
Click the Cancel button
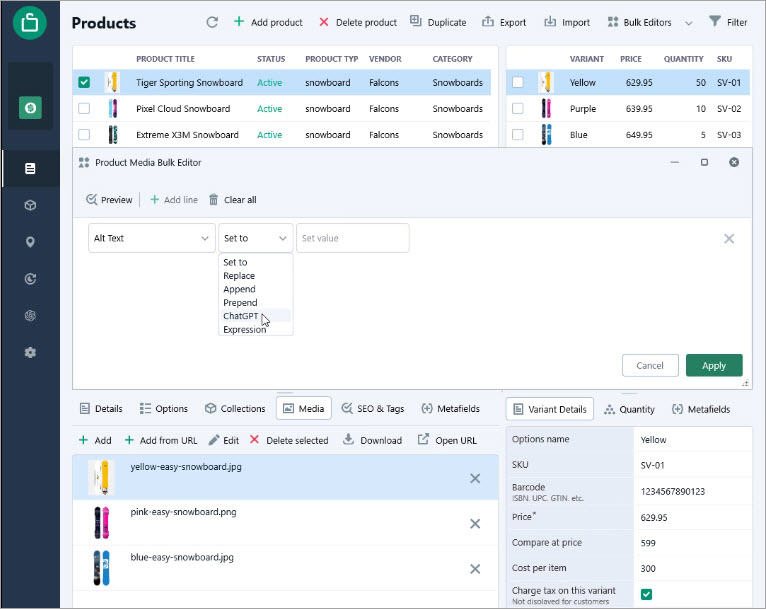pyautogui.click(x=650, y=365)
